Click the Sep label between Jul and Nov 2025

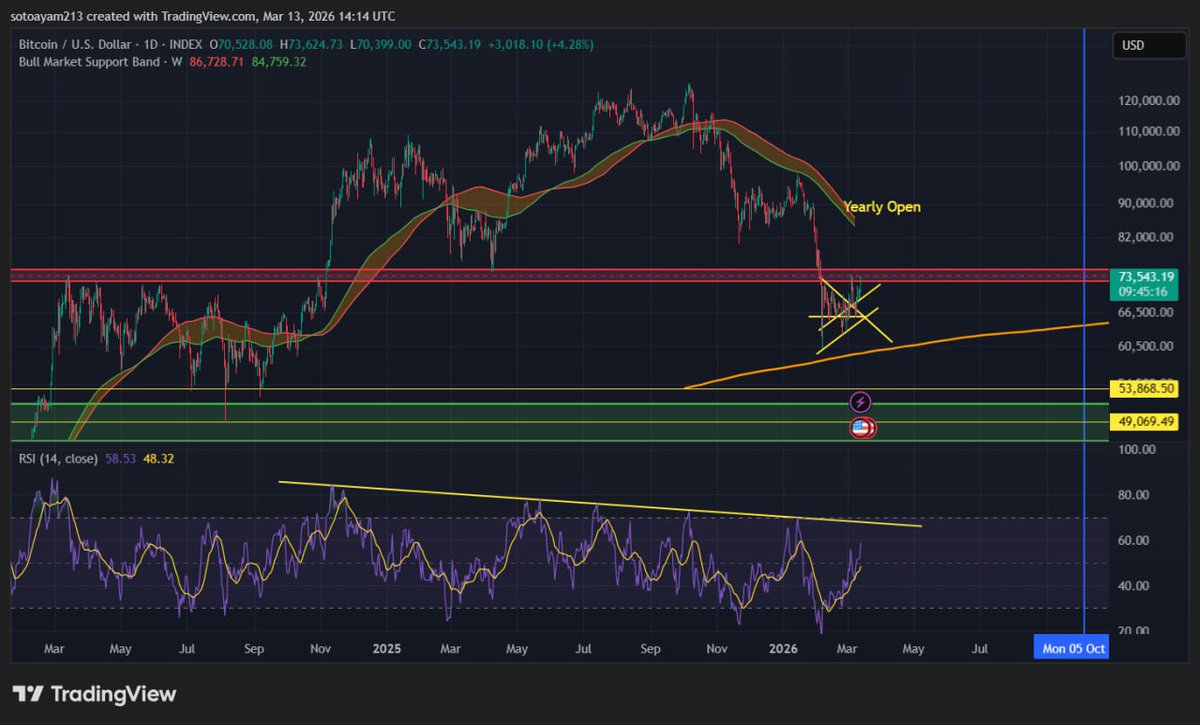[x=651, y=648]
